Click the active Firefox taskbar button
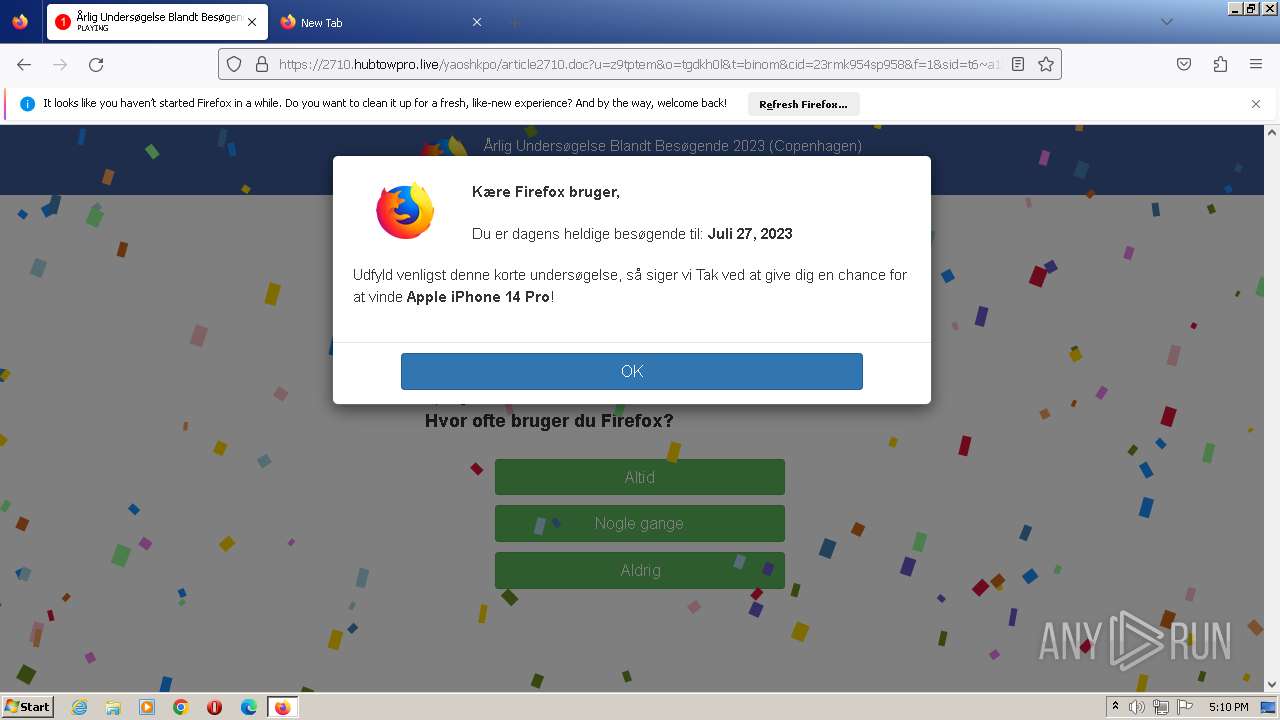The image size is (1280, 720). [x=283, y=707]
